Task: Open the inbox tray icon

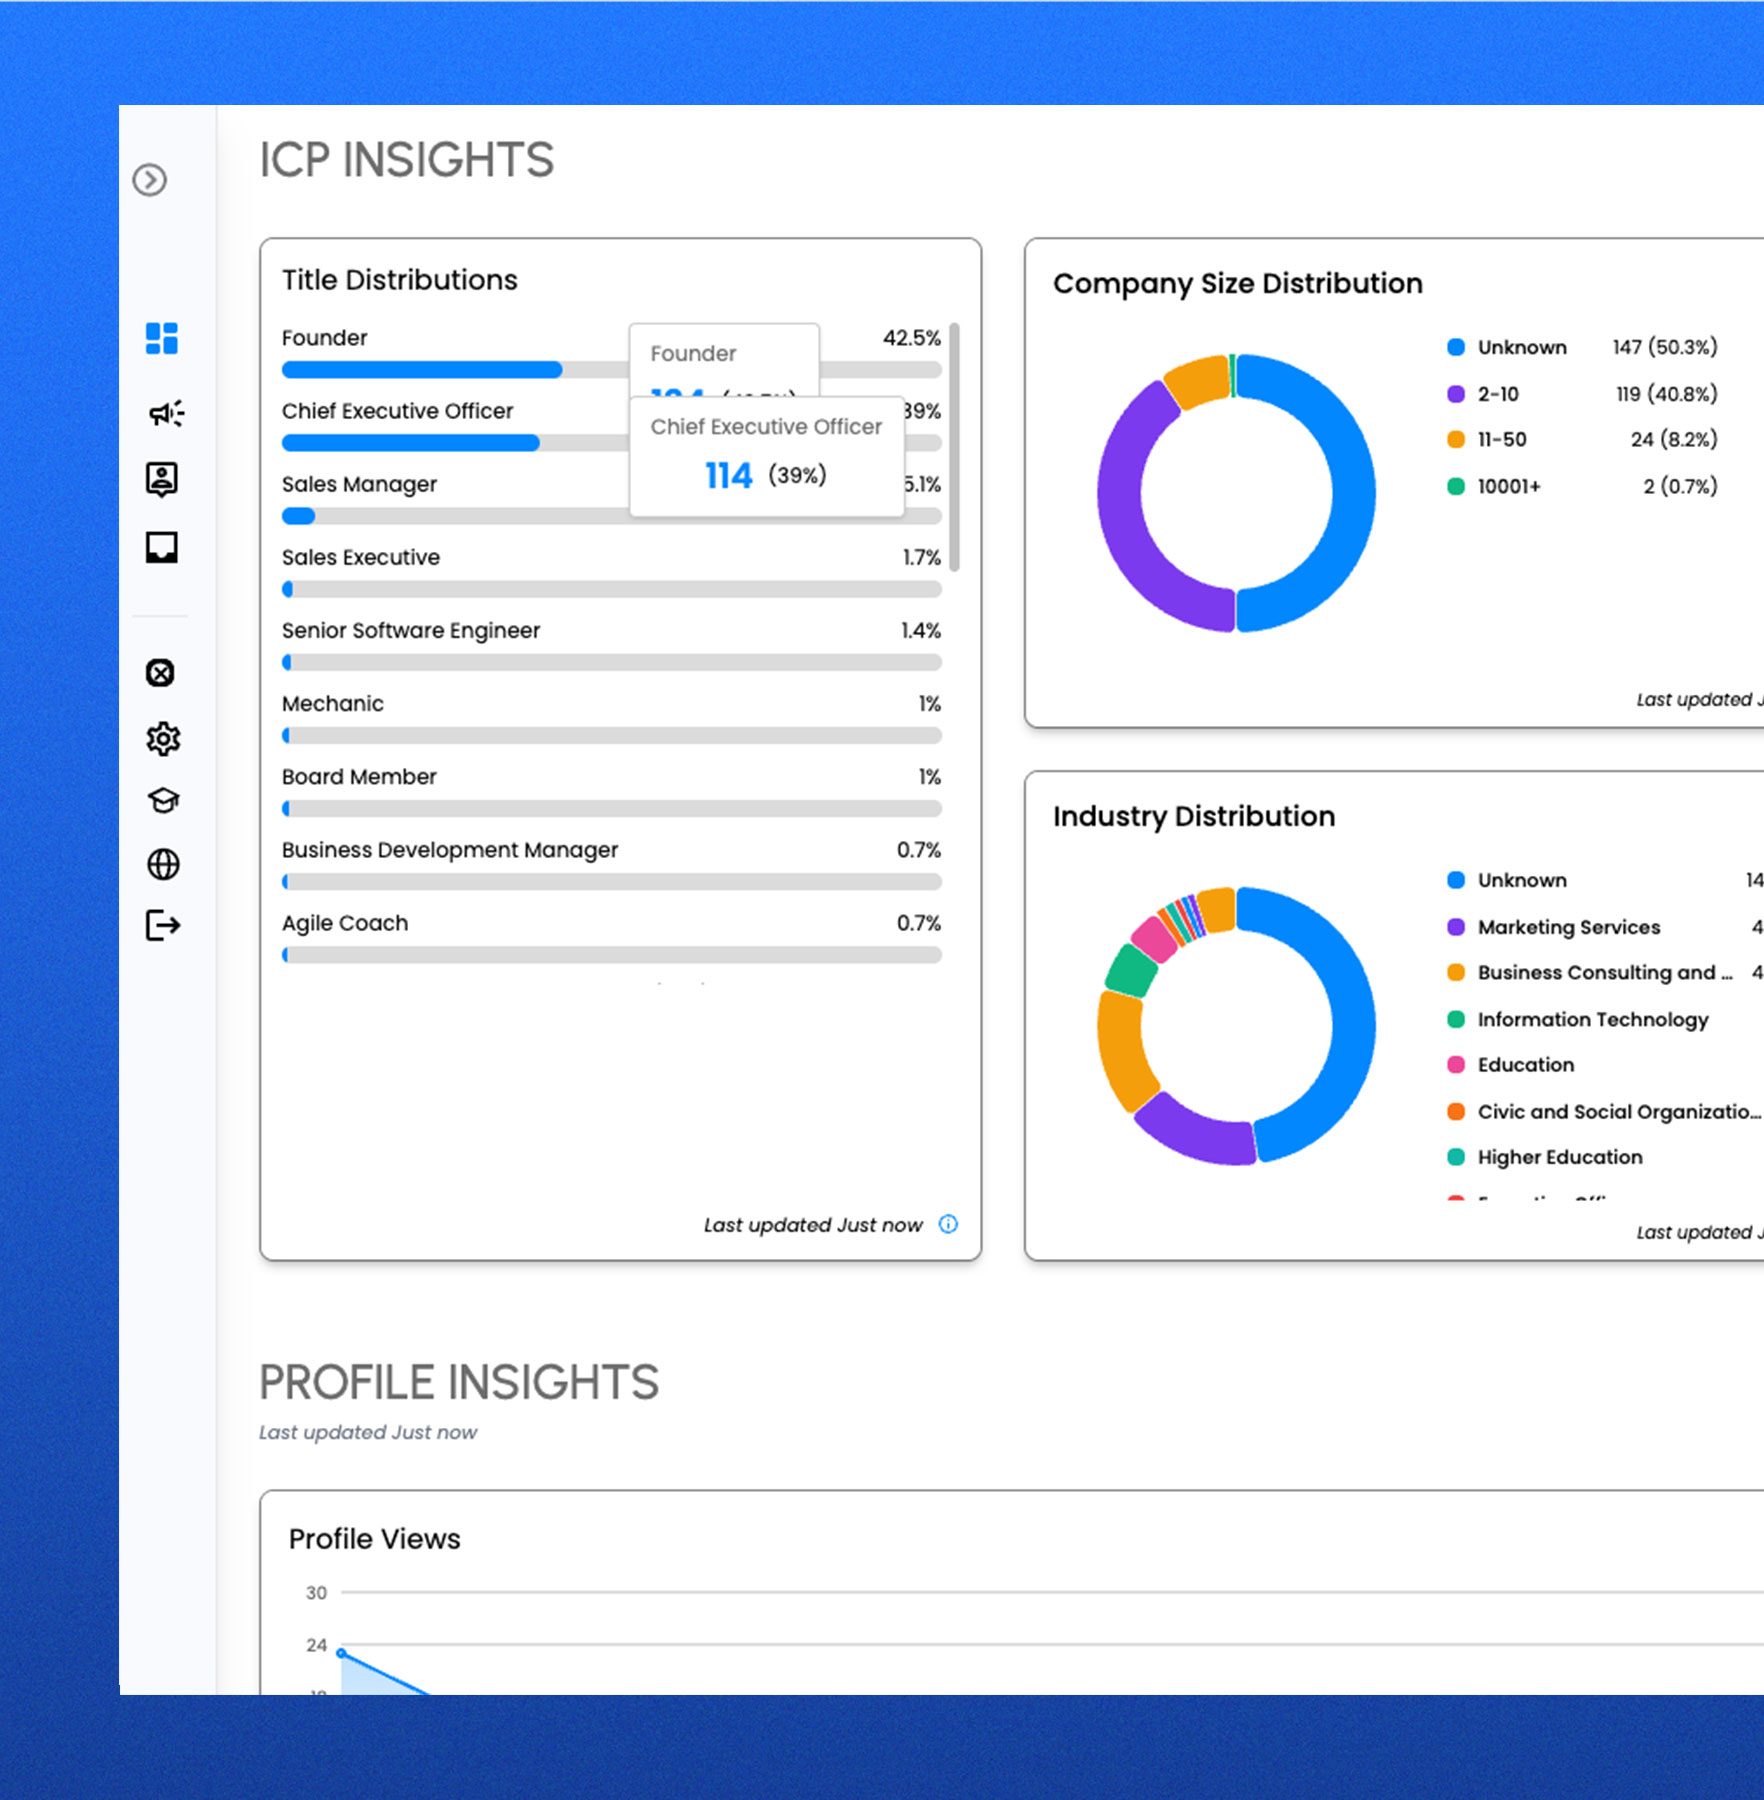Action: [x=162, y=547]
